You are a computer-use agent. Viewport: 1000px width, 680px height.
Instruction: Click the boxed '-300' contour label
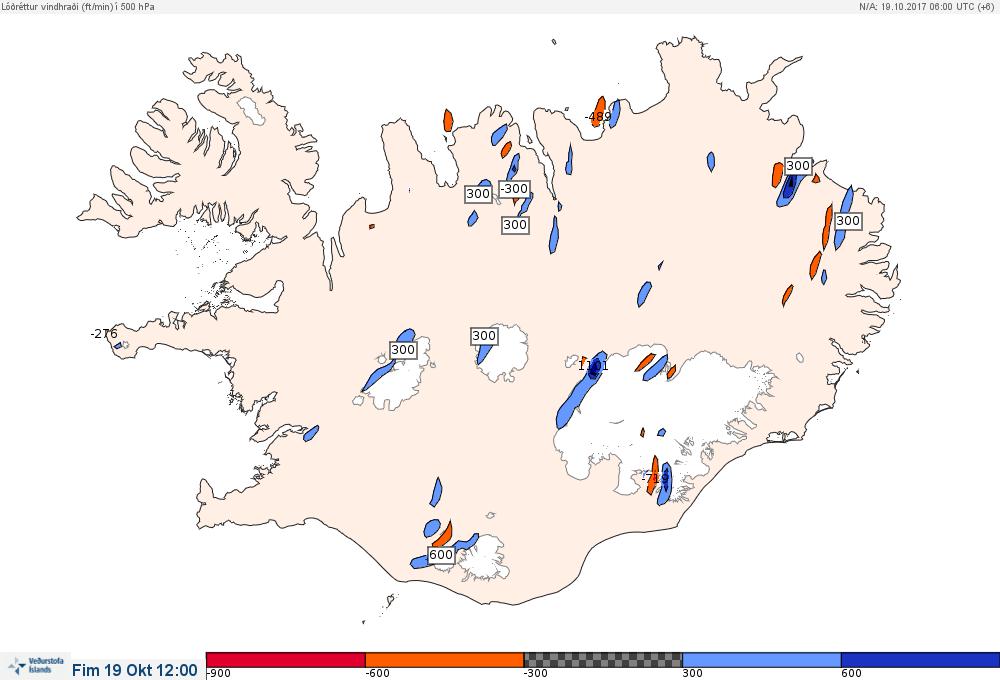514,189
